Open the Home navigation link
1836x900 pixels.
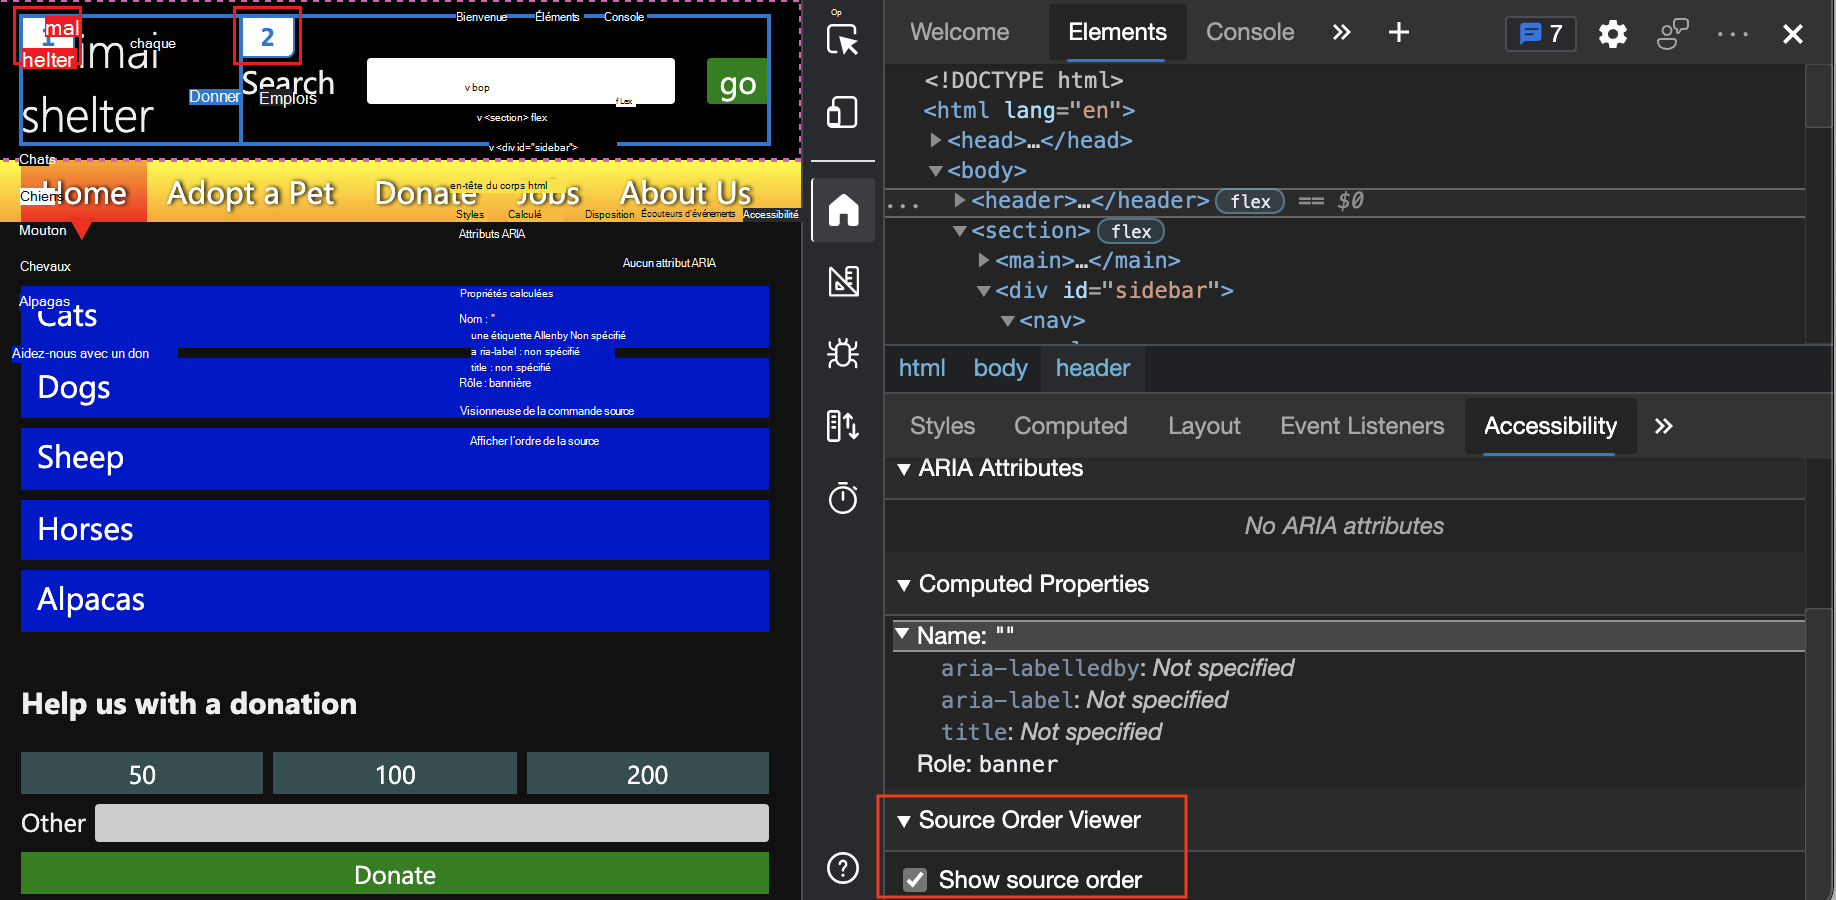[x=83, y=192]
